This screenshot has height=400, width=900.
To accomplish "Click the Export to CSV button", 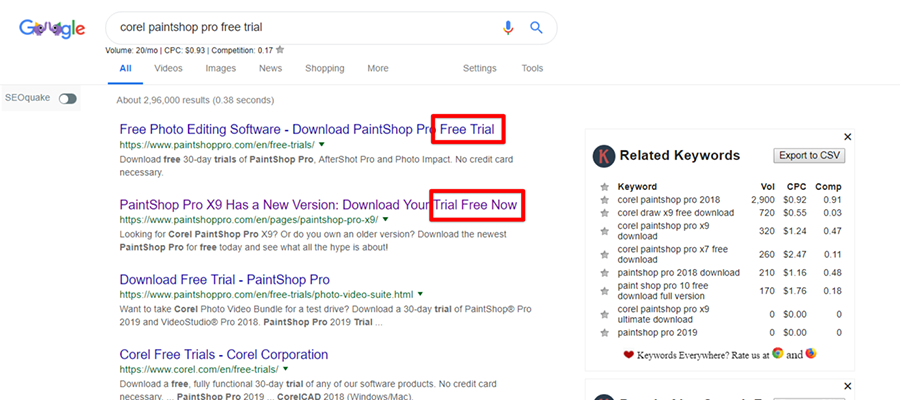I will click(809, 156).
